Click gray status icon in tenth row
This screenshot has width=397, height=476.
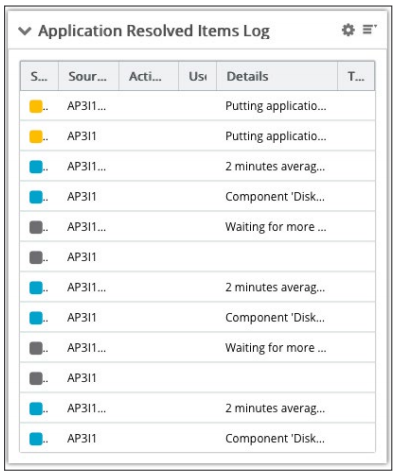pyautogui.click(x=36, y=378)
